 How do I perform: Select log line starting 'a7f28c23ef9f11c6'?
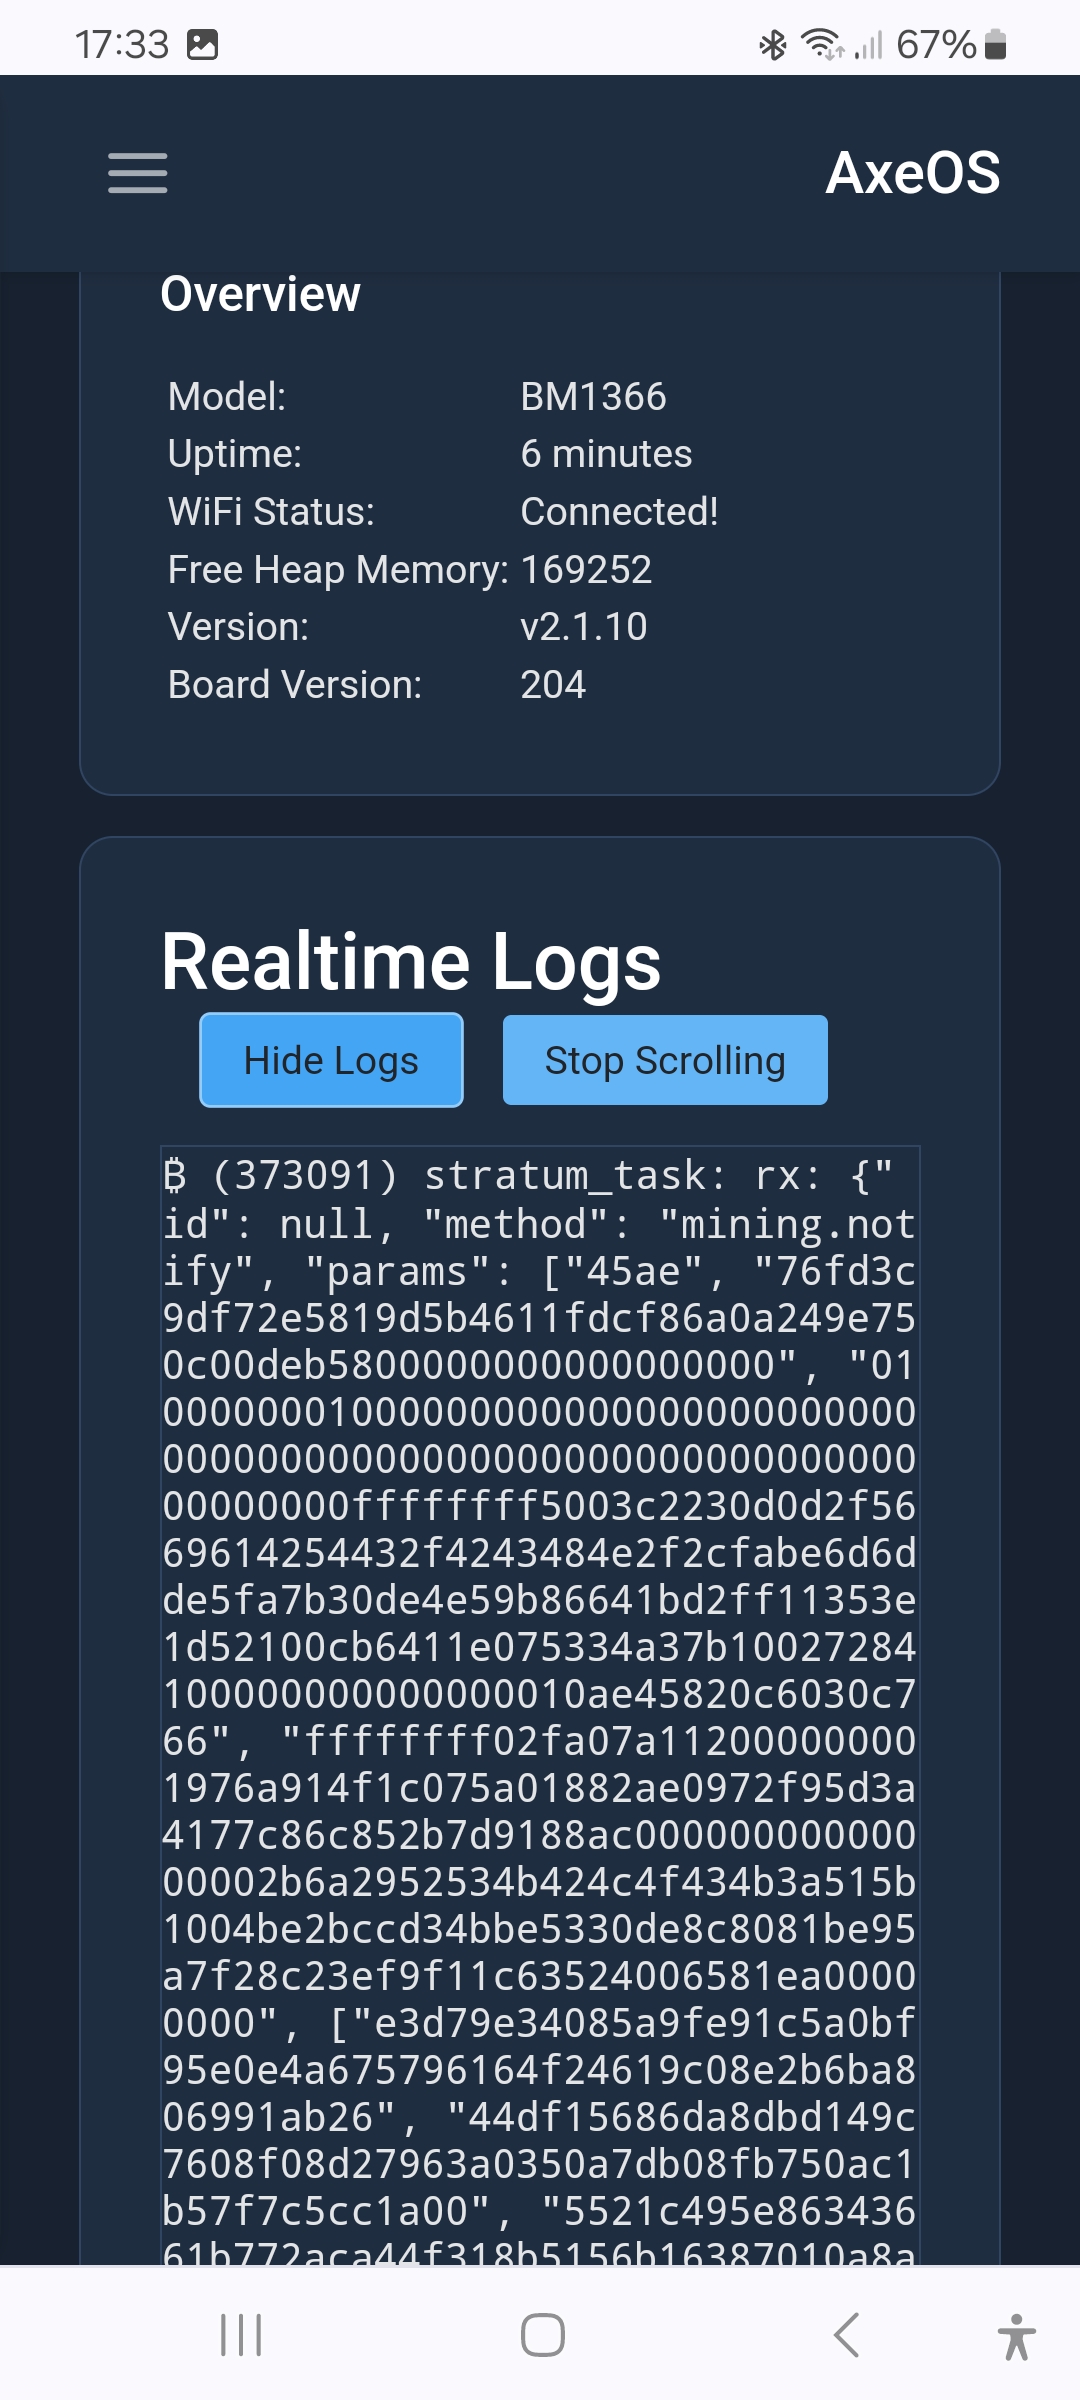tap(540, 1976)
